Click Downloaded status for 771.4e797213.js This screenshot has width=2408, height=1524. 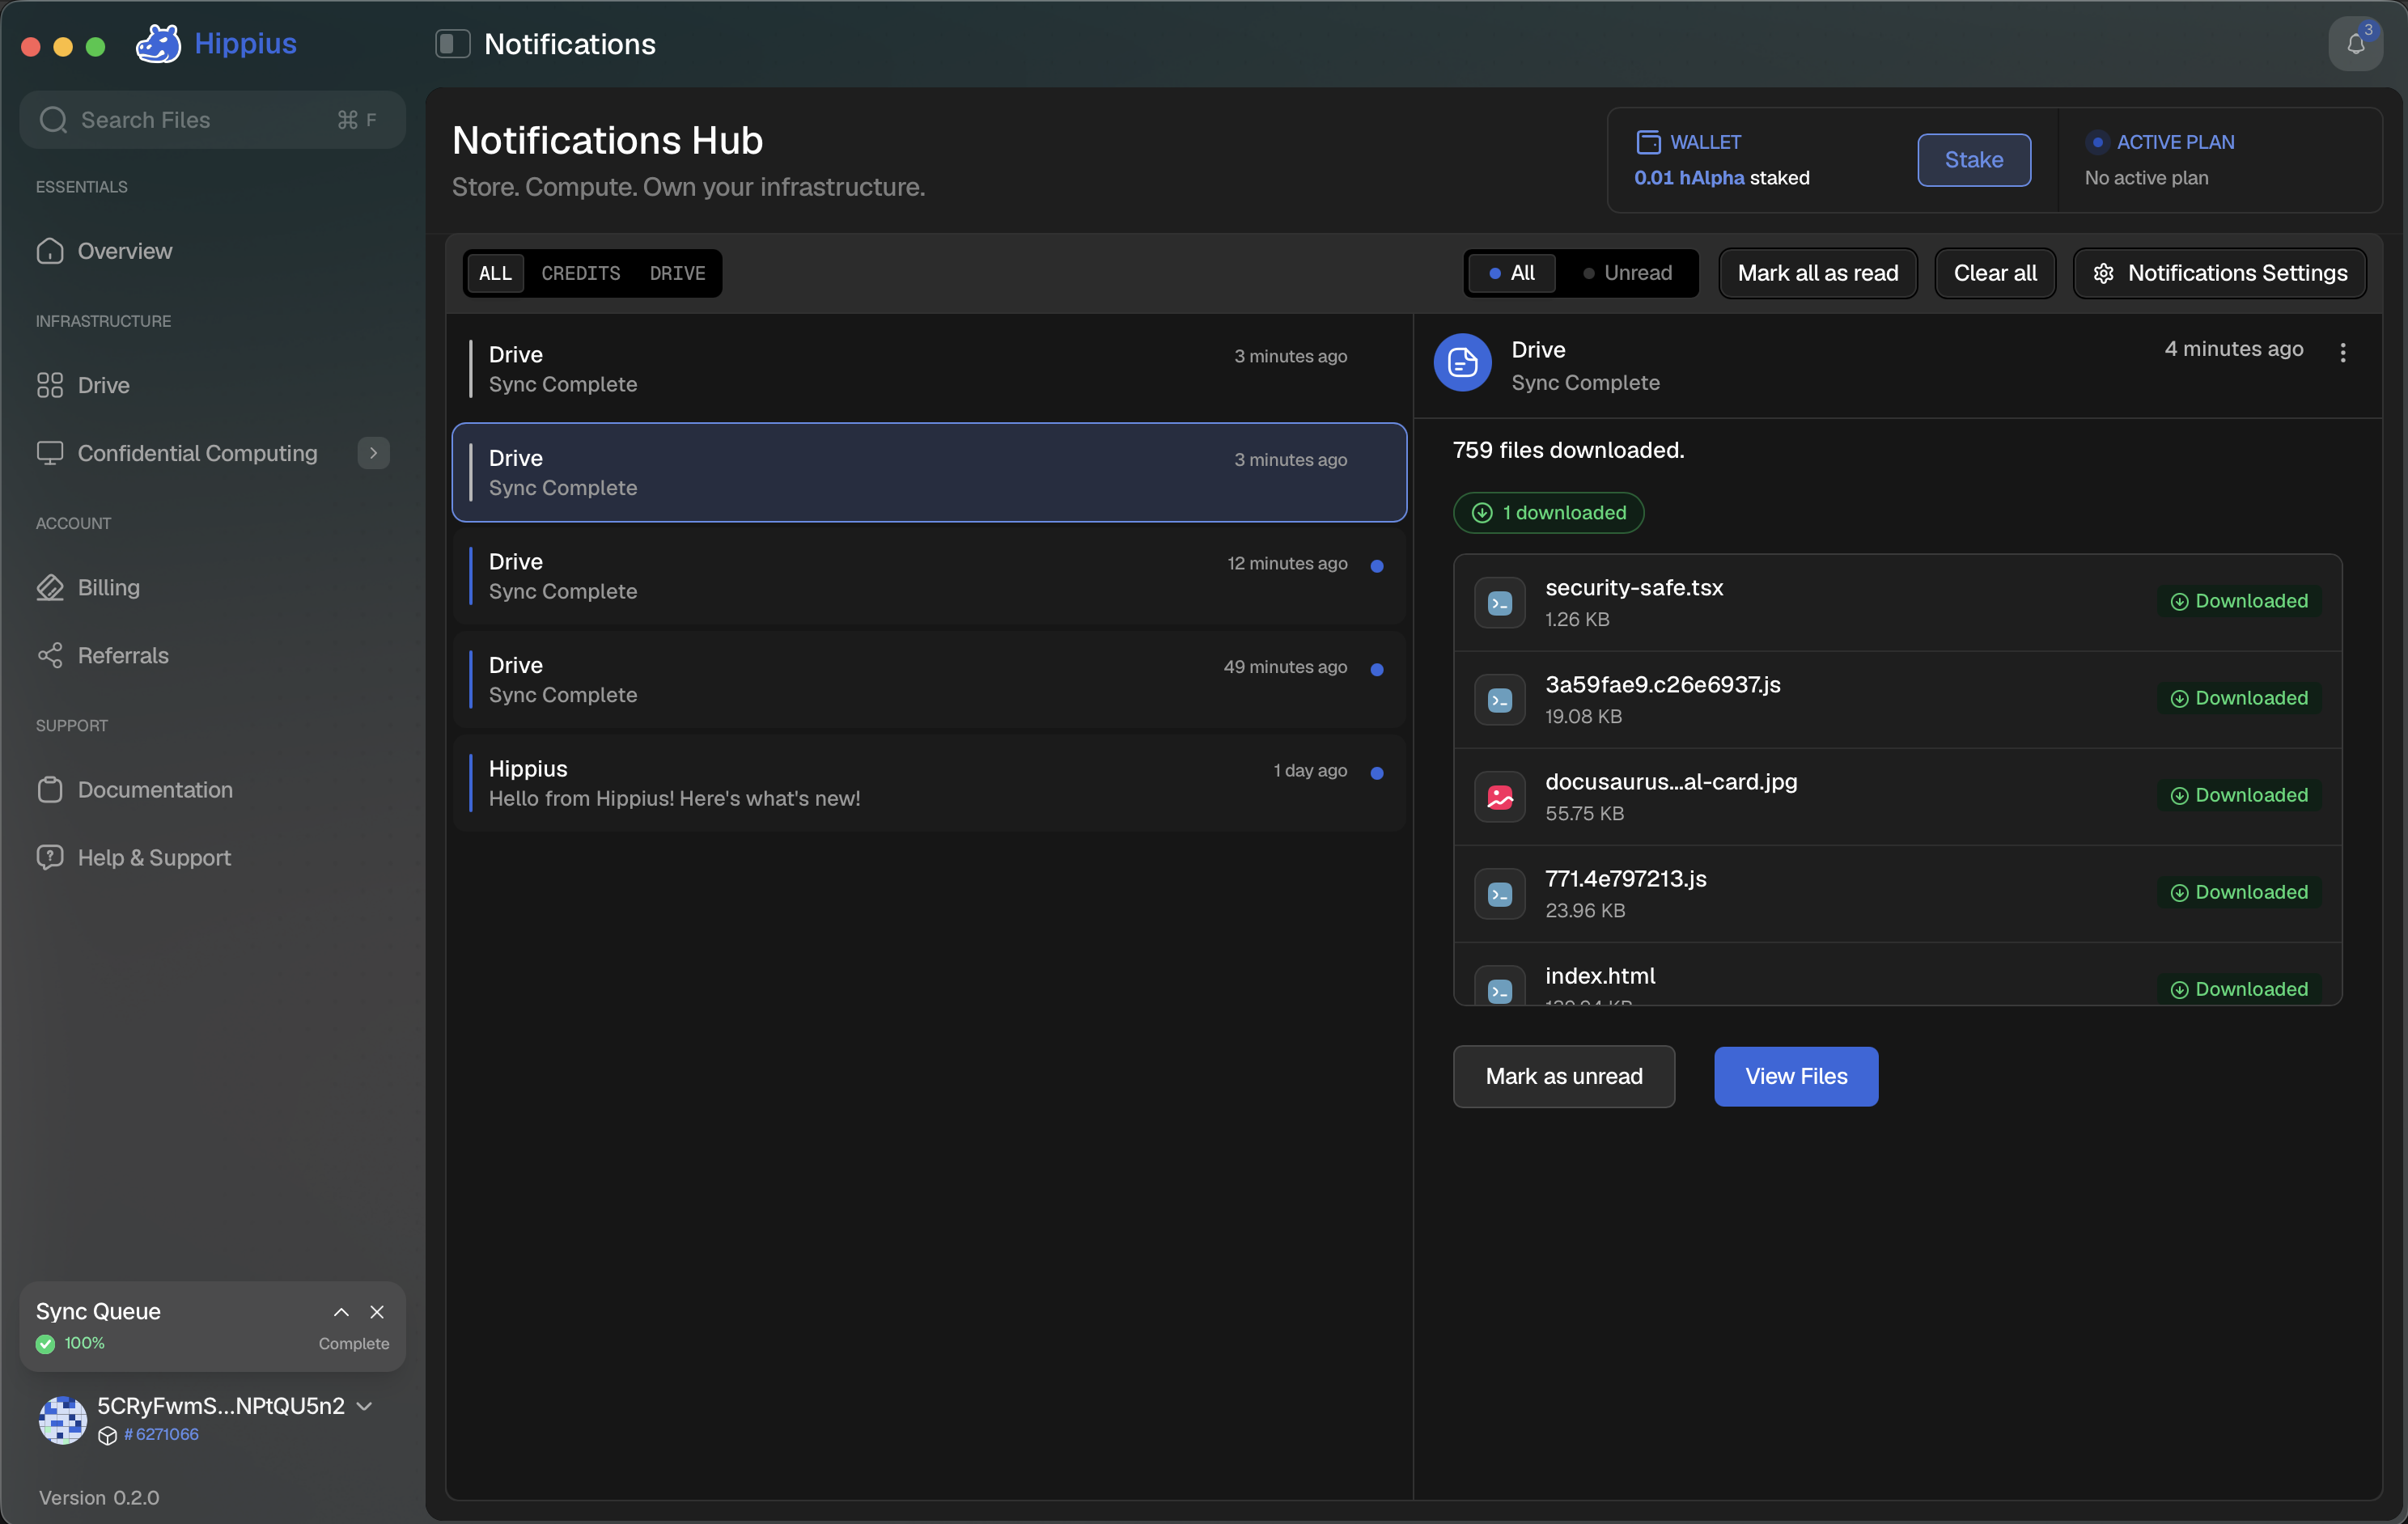coord(2239,892)
